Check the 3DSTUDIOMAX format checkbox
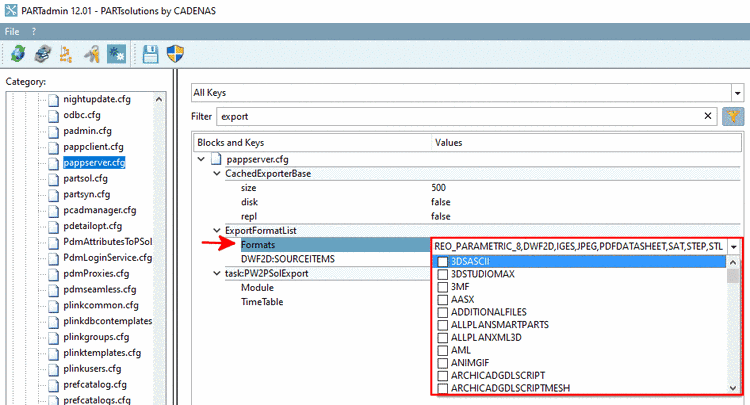 tap(443, 274)
